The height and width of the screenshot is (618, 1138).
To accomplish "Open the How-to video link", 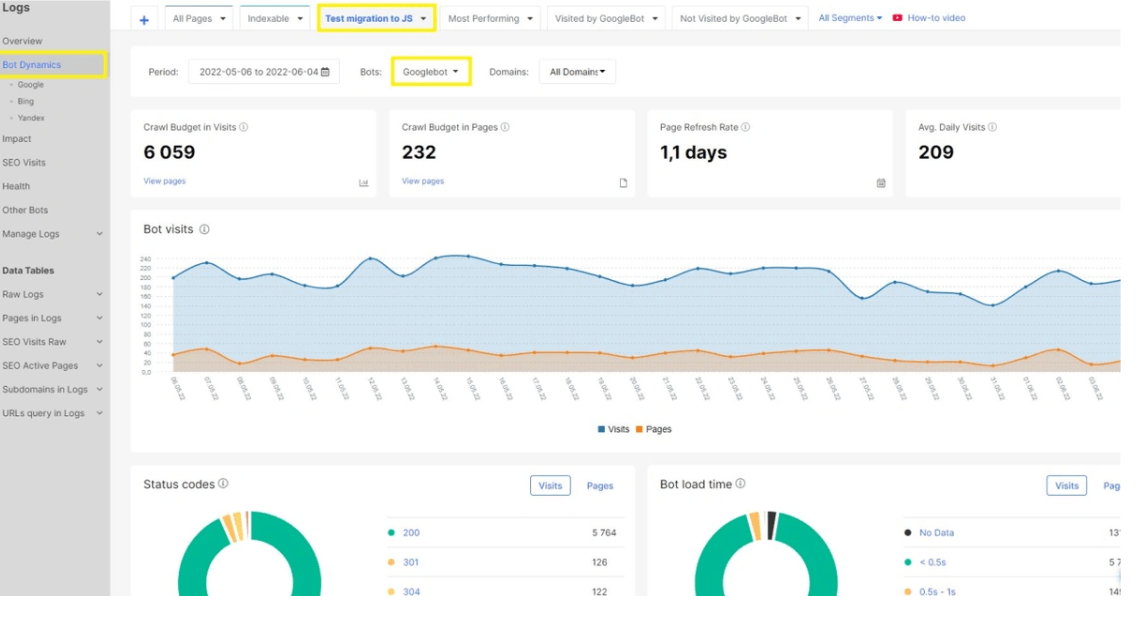I will (x=936, y=18).
